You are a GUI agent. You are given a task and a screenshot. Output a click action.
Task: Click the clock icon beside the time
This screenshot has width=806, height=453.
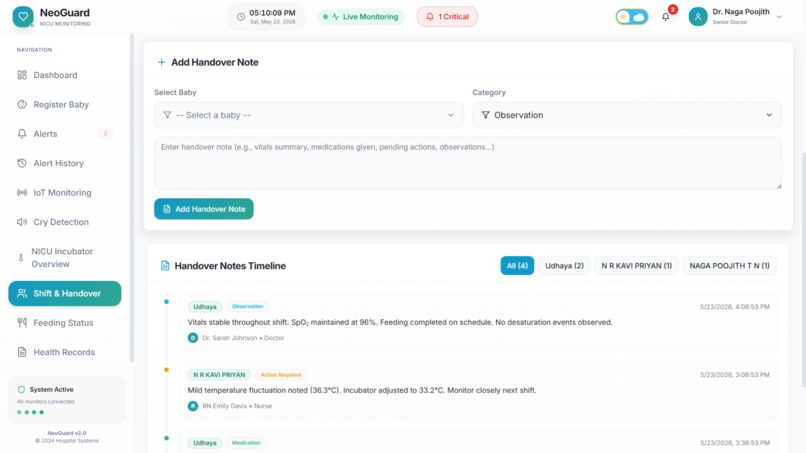pyautogui.click(x=241, y=17)
